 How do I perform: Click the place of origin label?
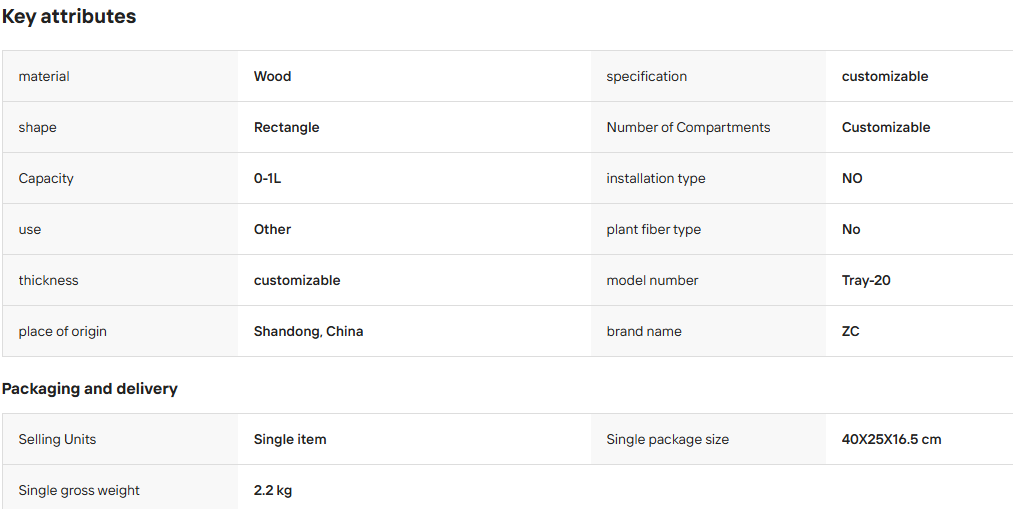63,331
